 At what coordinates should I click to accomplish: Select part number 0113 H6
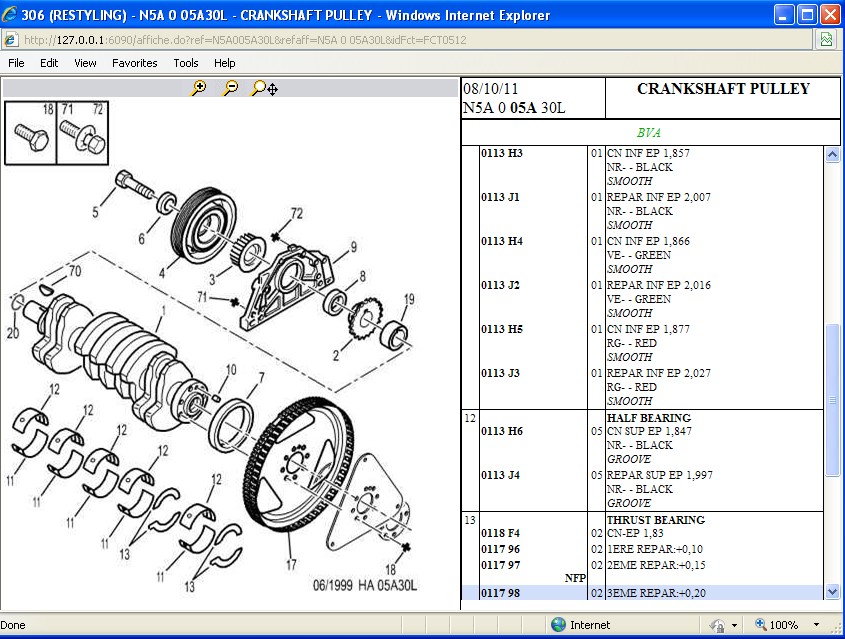[x=502, y=431]
